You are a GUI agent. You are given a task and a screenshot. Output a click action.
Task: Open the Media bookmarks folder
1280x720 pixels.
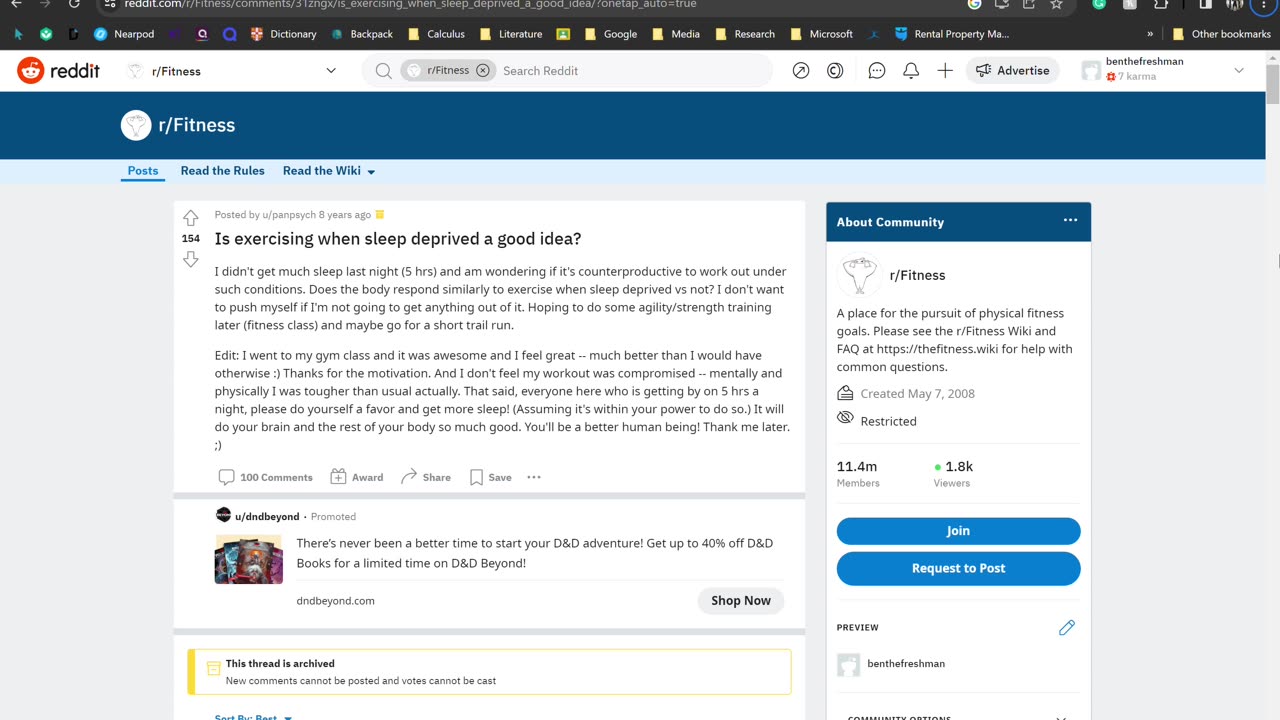point(675,34)
